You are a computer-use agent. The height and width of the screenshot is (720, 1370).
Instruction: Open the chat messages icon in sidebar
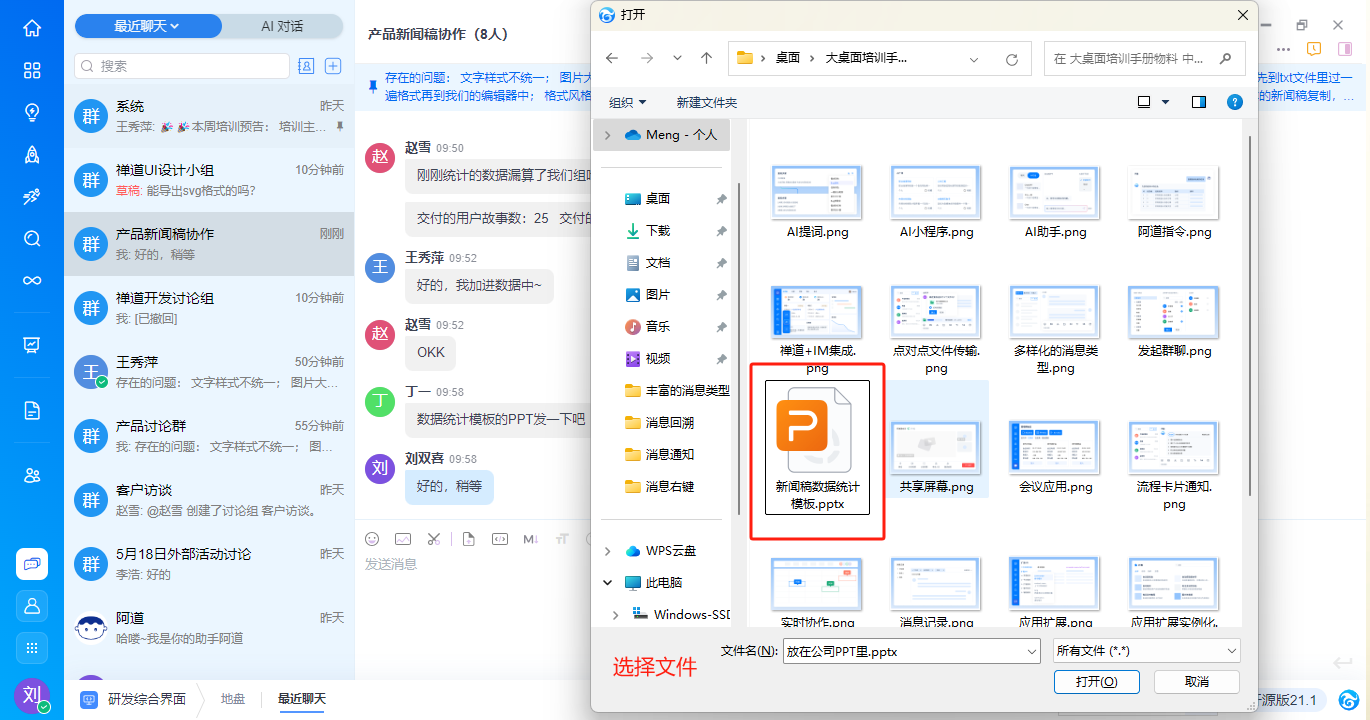click(x=32, y=564)
